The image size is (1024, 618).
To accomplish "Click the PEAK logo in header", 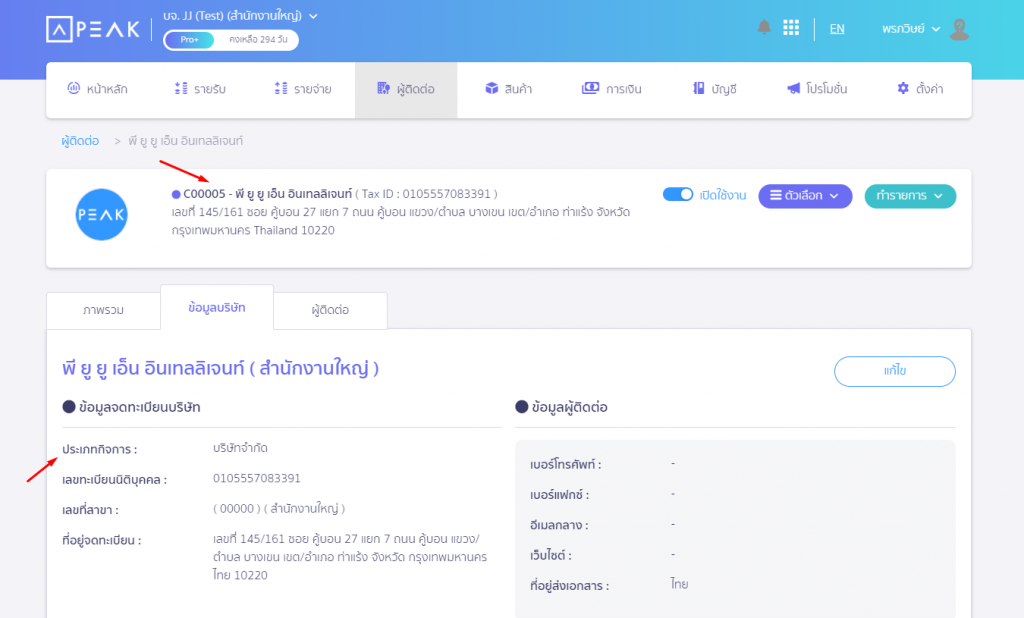I will click(x=93, y=29).
